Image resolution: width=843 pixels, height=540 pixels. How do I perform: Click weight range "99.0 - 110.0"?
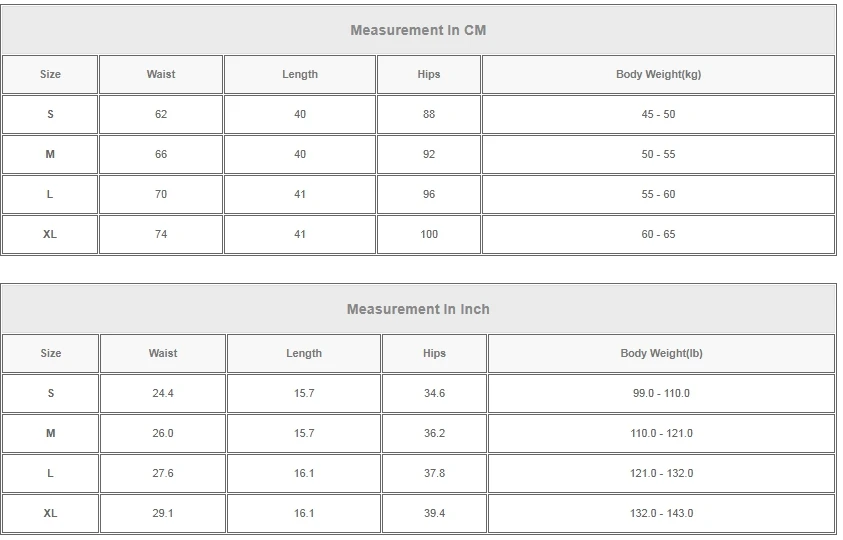point(661,393)
